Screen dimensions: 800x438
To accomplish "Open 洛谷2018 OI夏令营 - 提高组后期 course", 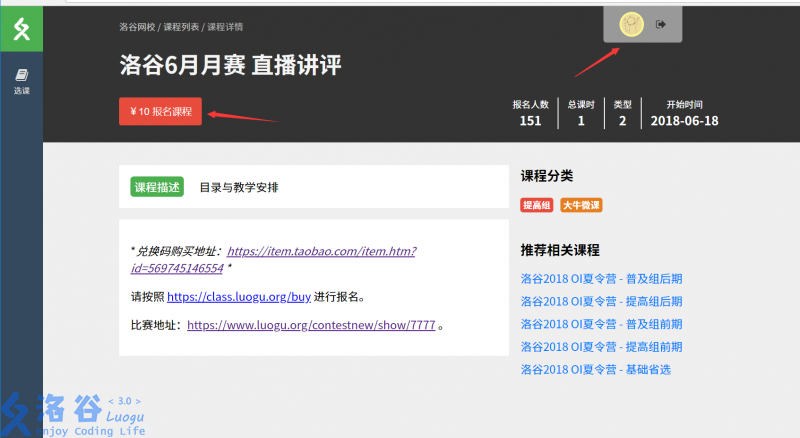I will point(601,301).
